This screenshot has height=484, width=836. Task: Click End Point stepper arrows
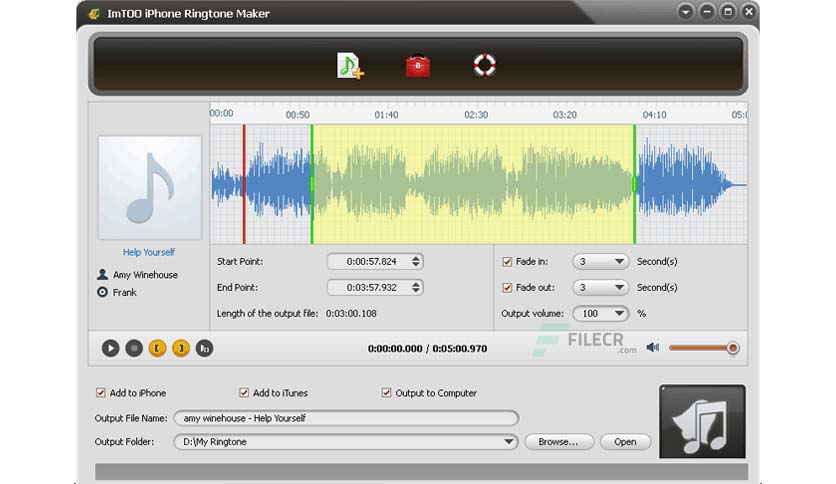[x=416, y=287]
